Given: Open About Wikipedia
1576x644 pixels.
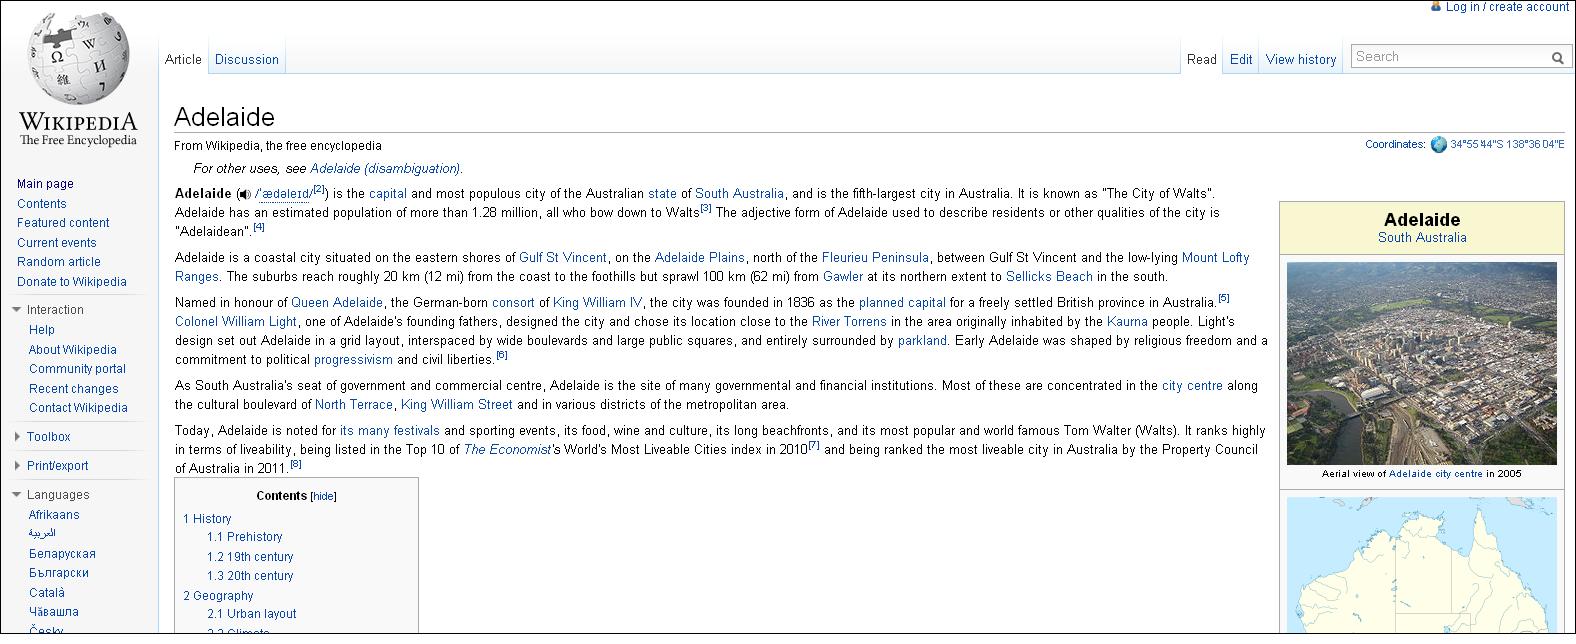Looking at the screenshot, I should point(73,350).
